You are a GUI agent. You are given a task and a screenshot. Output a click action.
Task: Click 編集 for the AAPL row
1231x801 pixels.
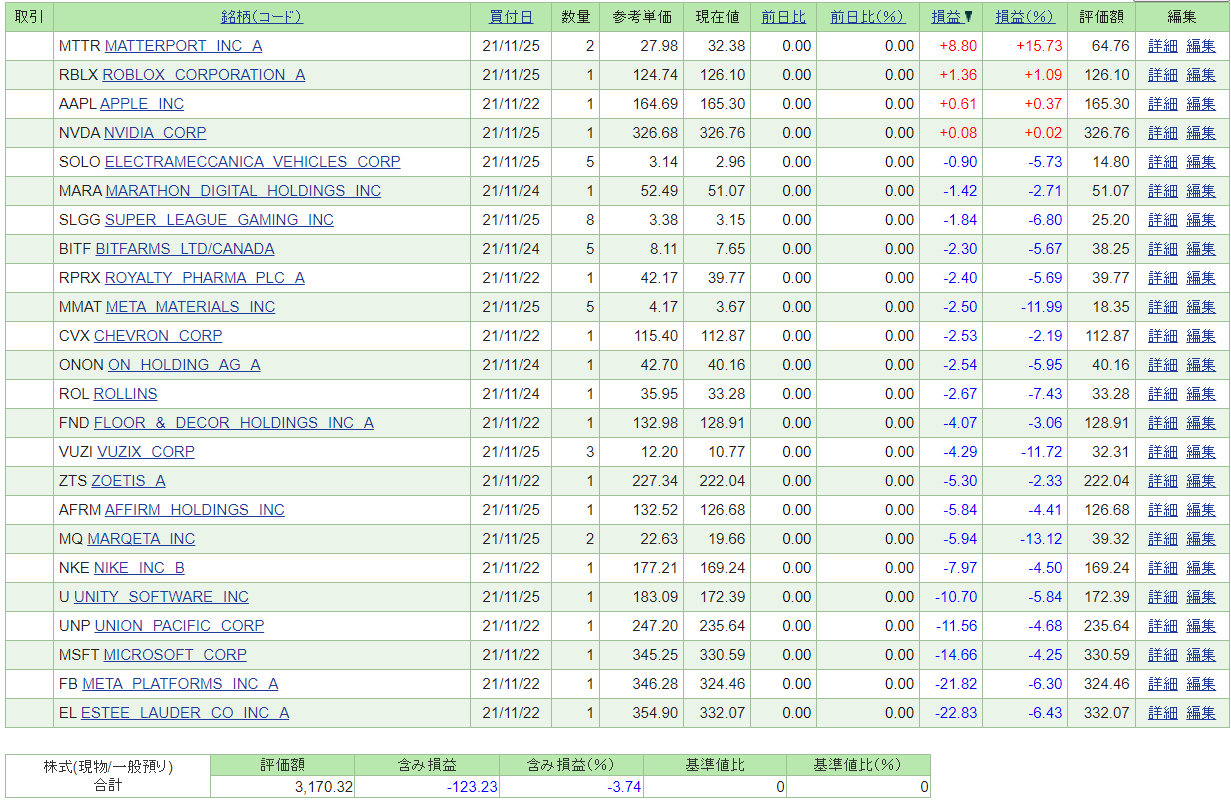point(1201,104)
